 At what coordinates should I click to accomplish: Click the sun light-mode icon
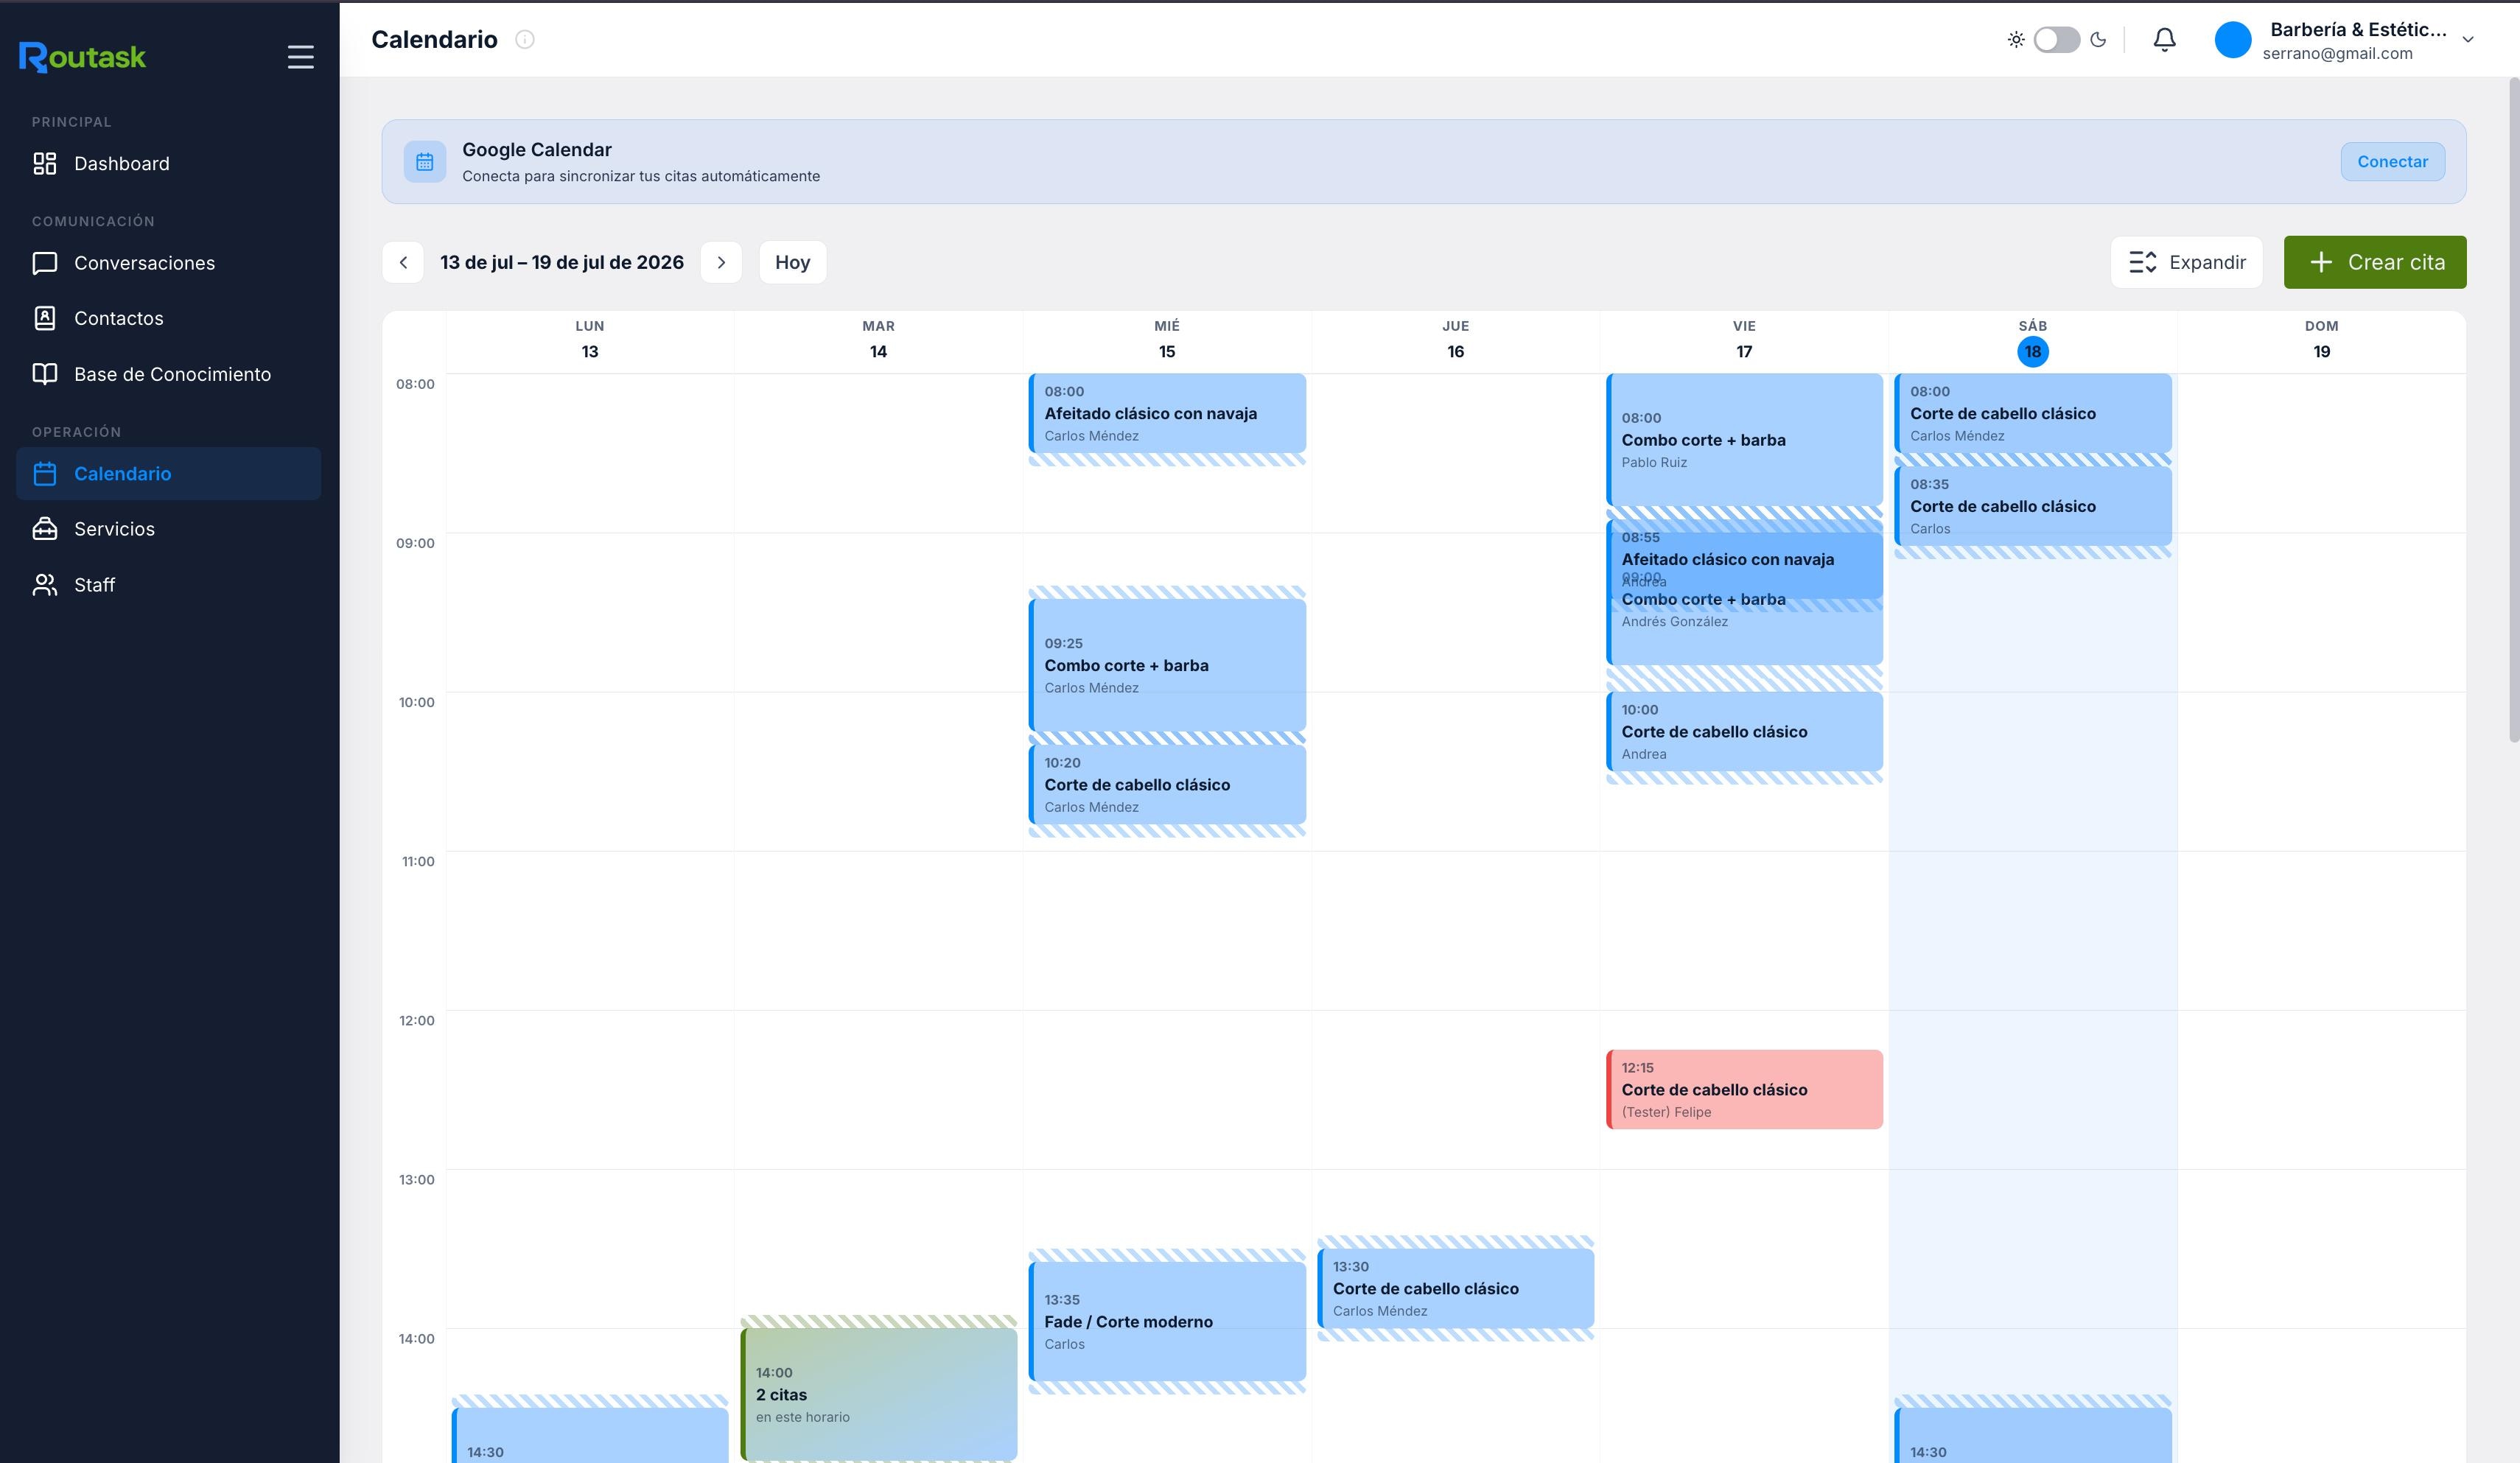(2016, 40)
